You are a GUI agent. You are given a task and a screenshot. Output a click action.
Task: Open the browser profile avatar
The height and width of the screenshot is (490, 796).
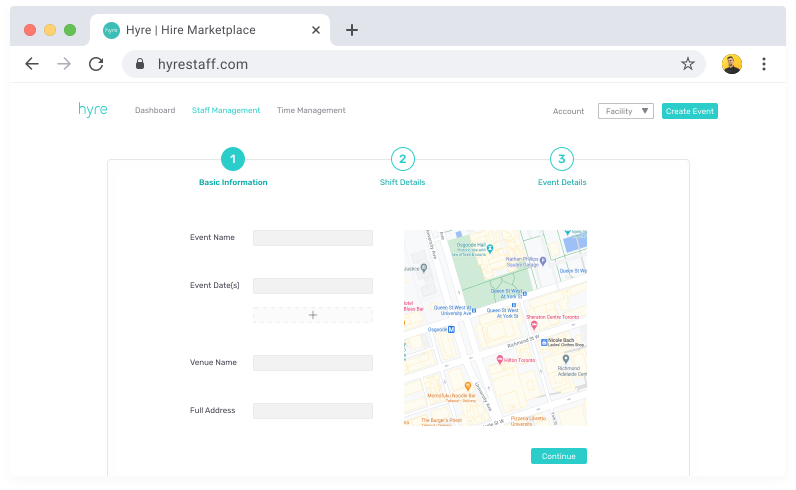pos(732,64)
